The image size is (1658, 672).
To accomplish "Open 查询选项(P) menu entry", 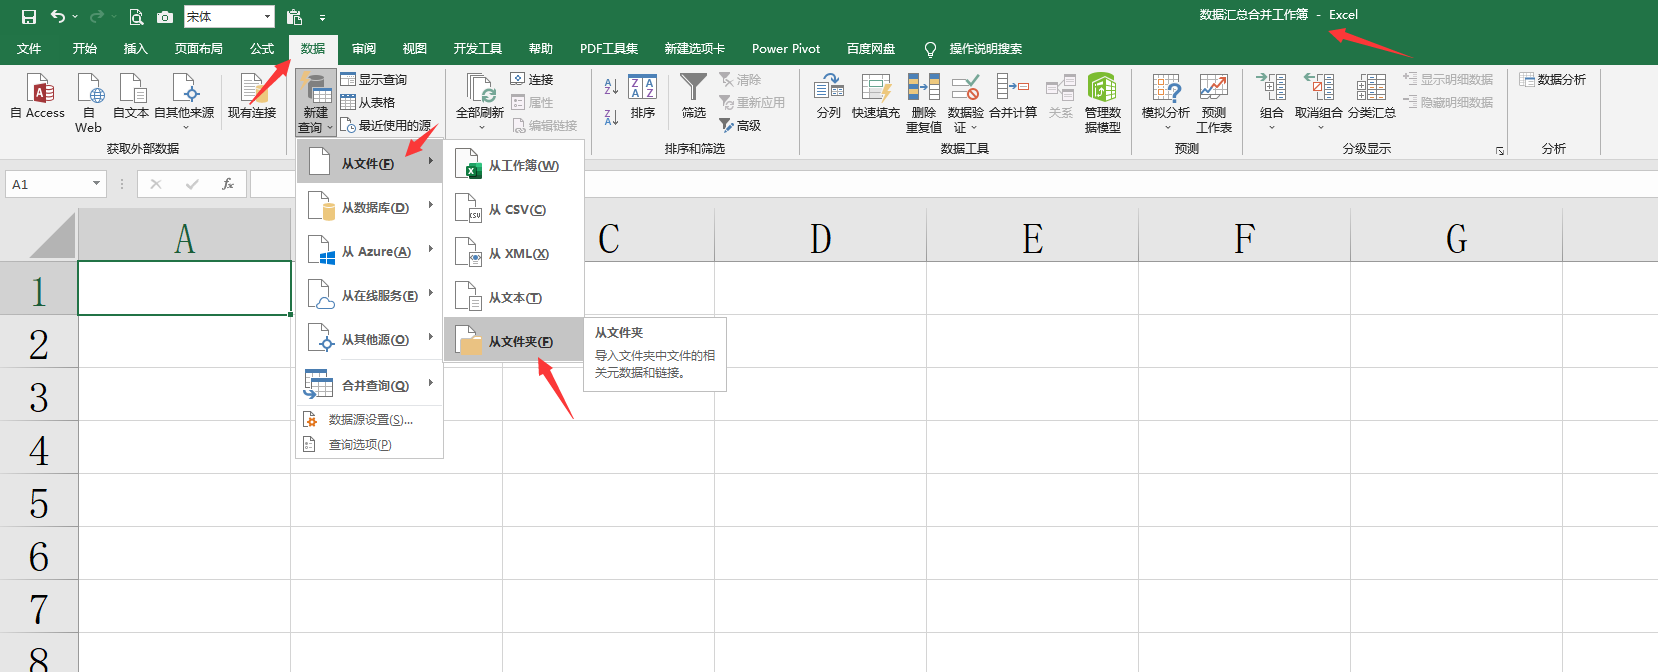I will pyautogui.click(x=370, y=444).
